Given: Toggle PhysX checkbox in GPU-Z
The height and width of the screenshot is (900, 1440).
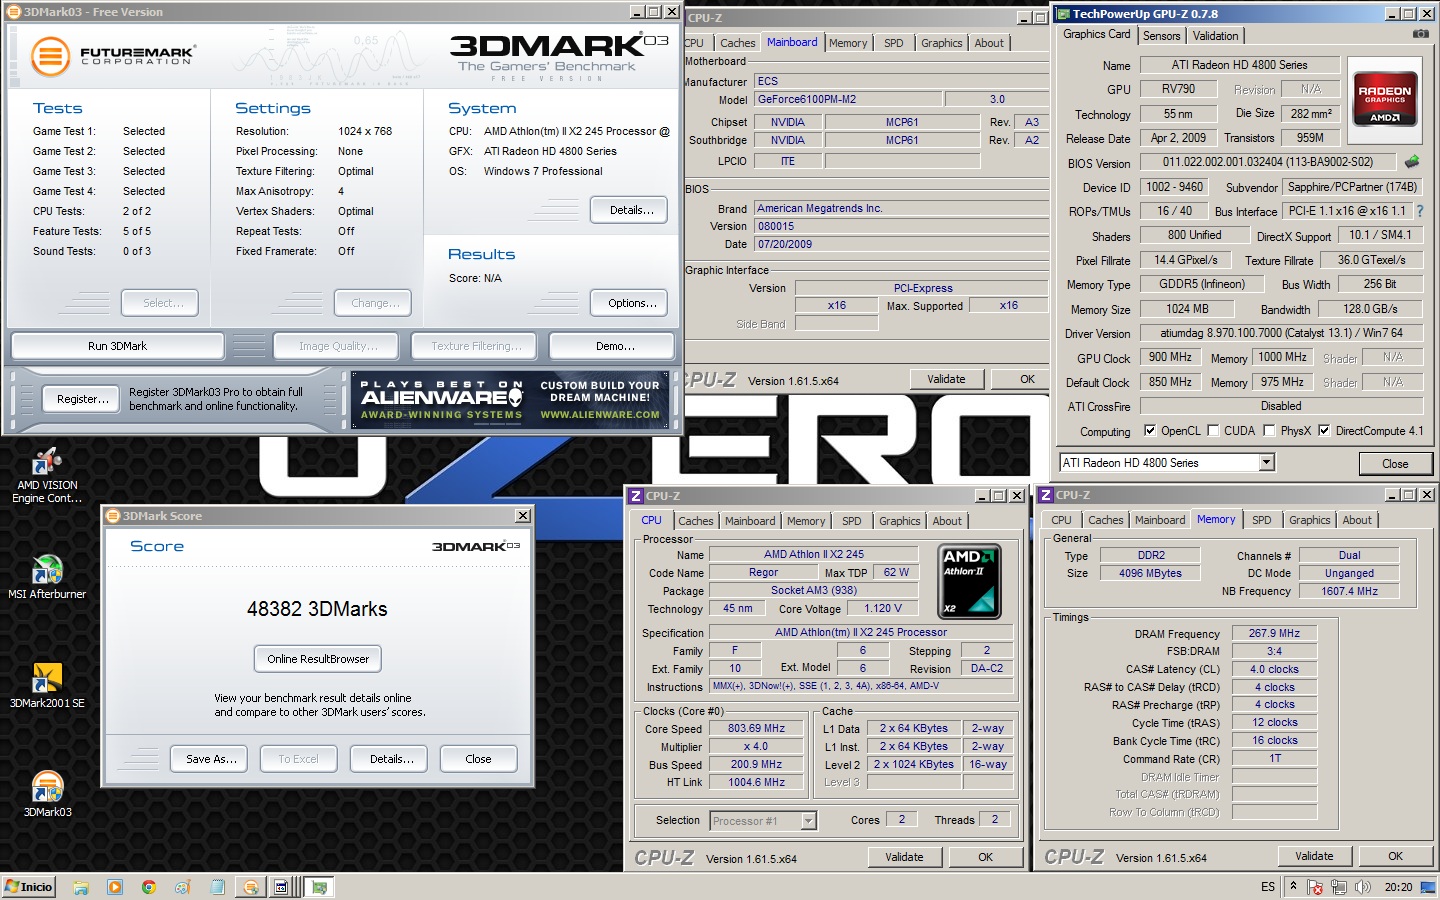Looking at the screenshot, I should pyautogui.click(x=1269, y=430).
